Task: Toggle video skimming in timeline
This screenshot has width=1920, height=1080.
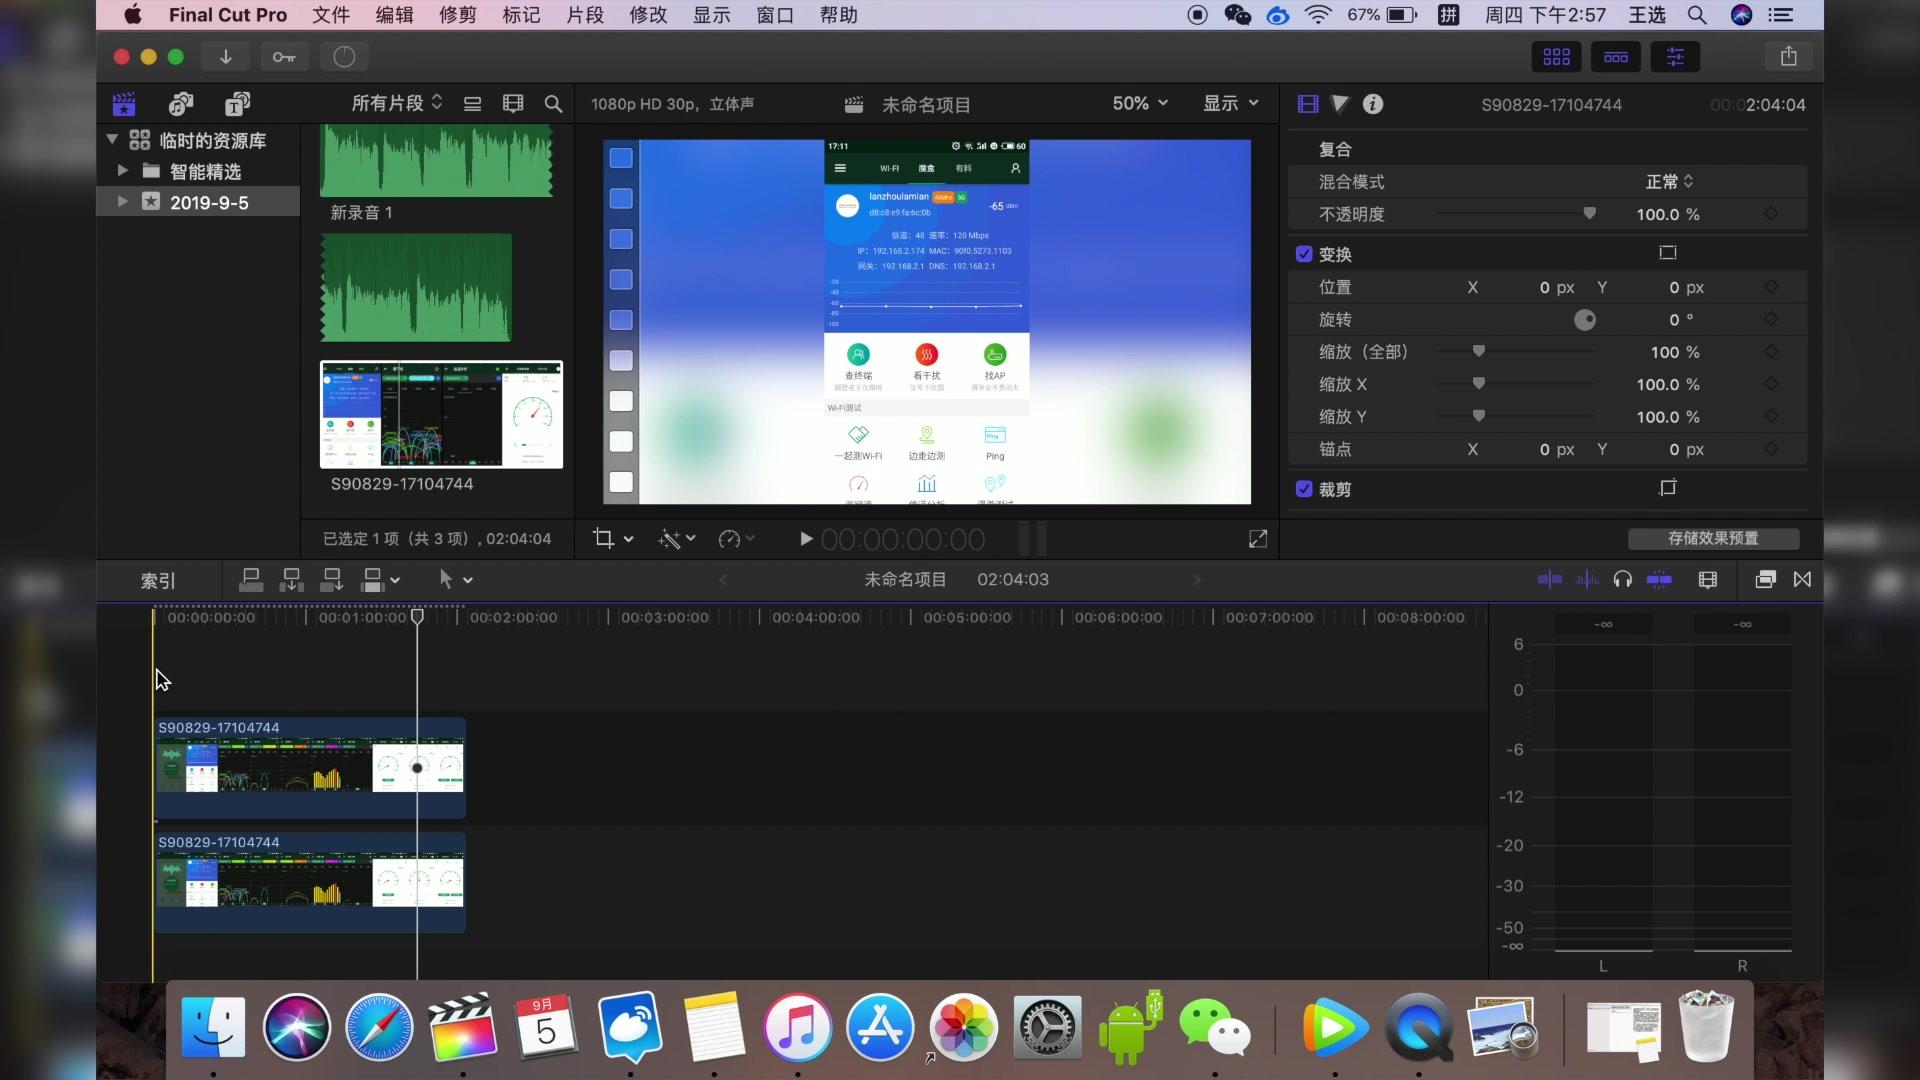Action: [x=1550, y=580]
